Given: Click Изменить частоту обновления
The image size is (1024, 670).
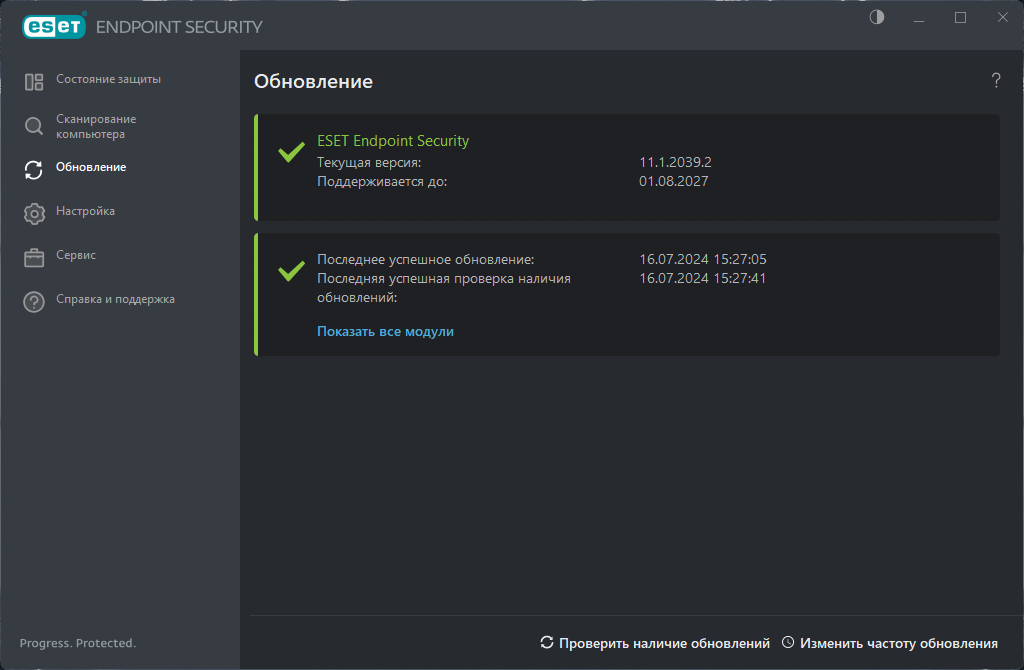Looking at the screenshot, I should (x=899, y=643).
